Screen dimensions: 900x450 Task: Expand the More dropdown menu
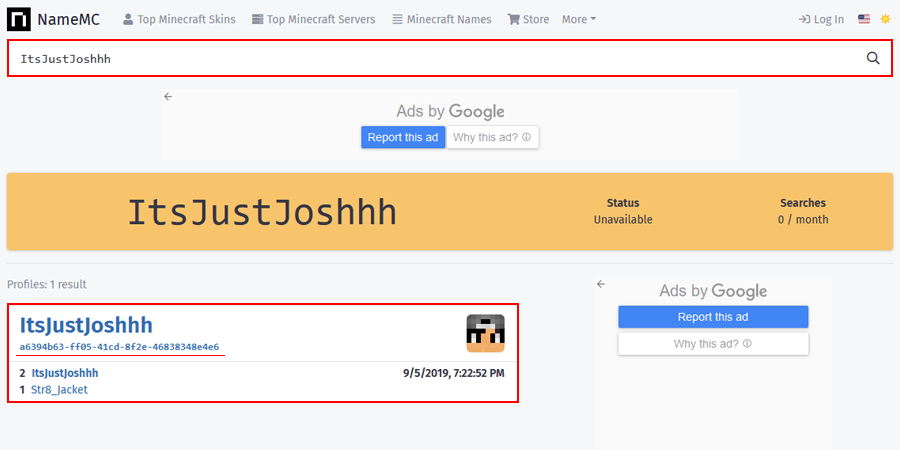coord(579,20)
